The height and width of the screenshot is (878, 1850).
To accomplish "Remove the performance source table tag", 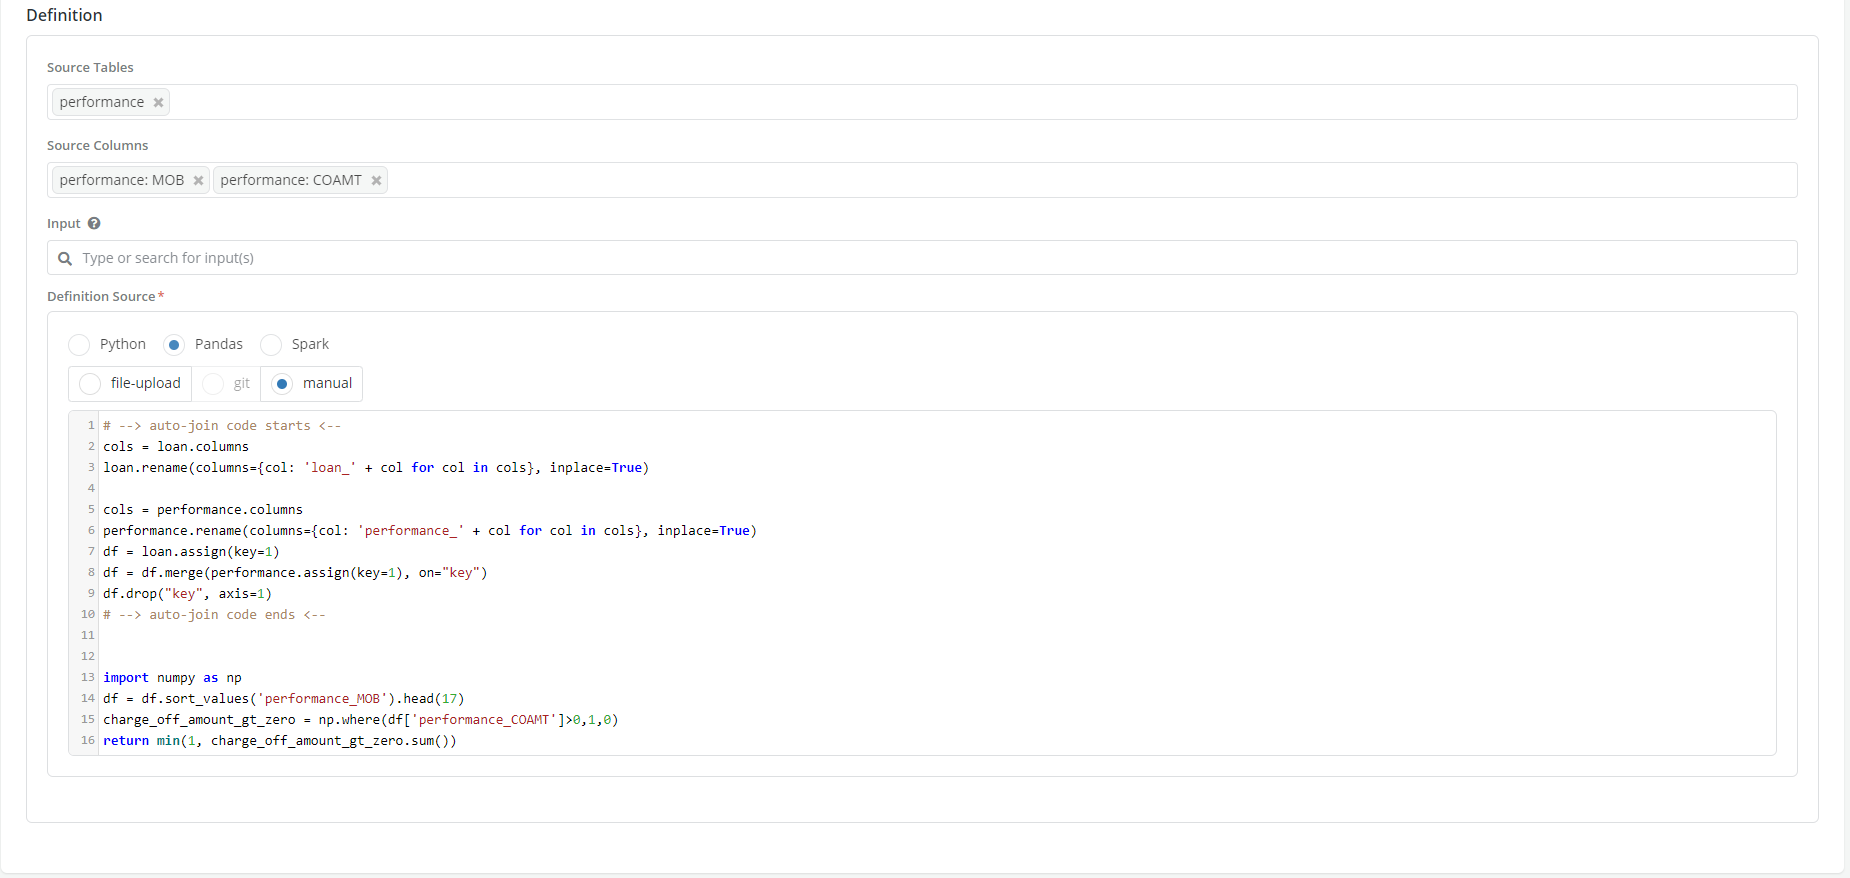I will click(158, 103).
